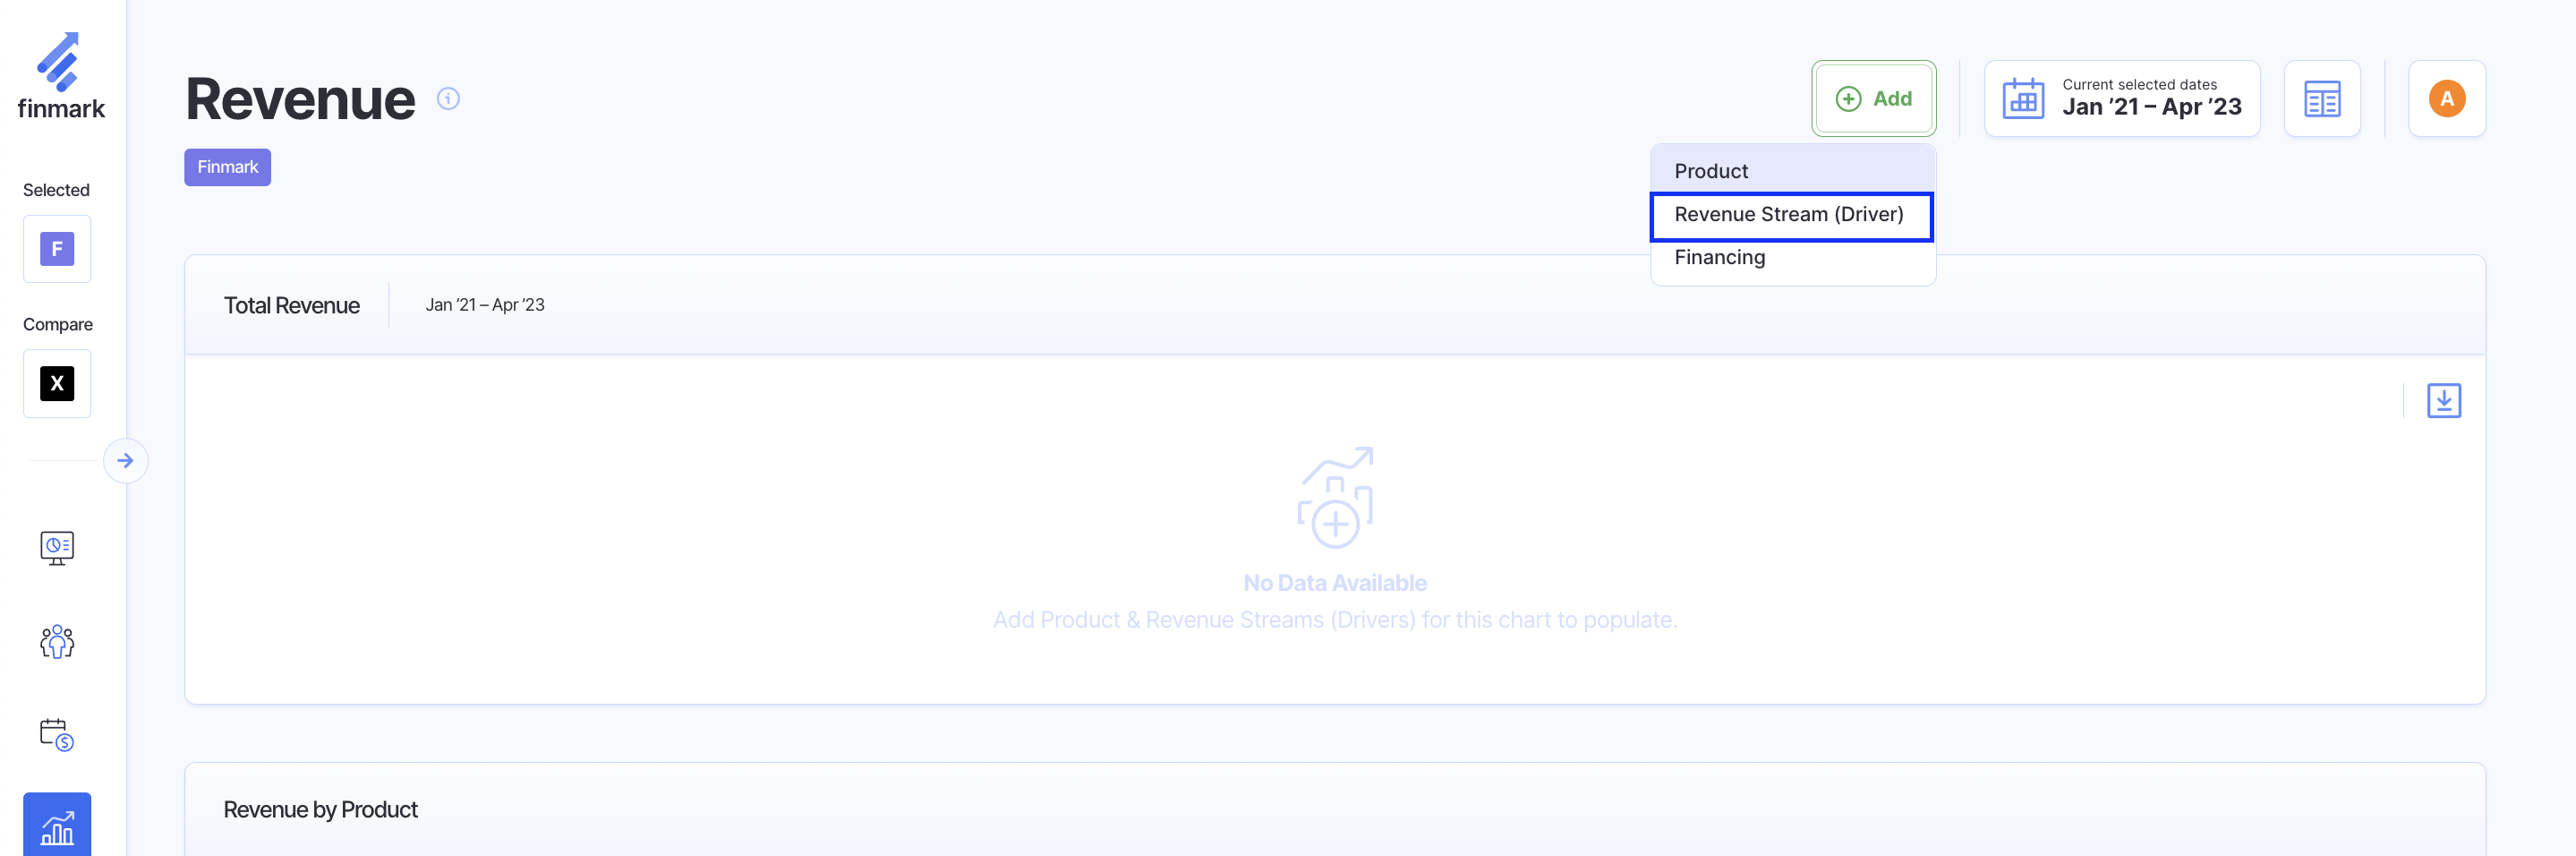This screenshot has width=2576, height=856.
Task: Open the table view icon
Action: click(x=2321, y=99)
